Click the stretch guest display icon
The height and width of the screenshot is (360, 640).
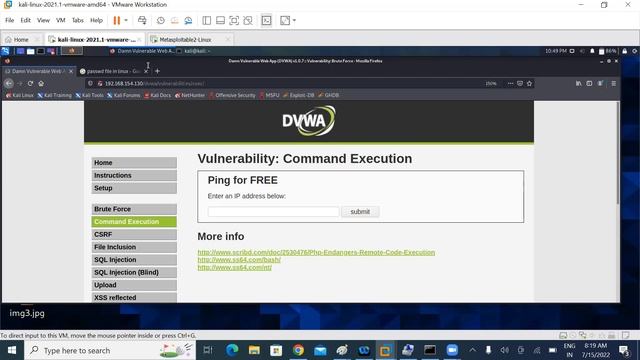(x=285, y=20)
